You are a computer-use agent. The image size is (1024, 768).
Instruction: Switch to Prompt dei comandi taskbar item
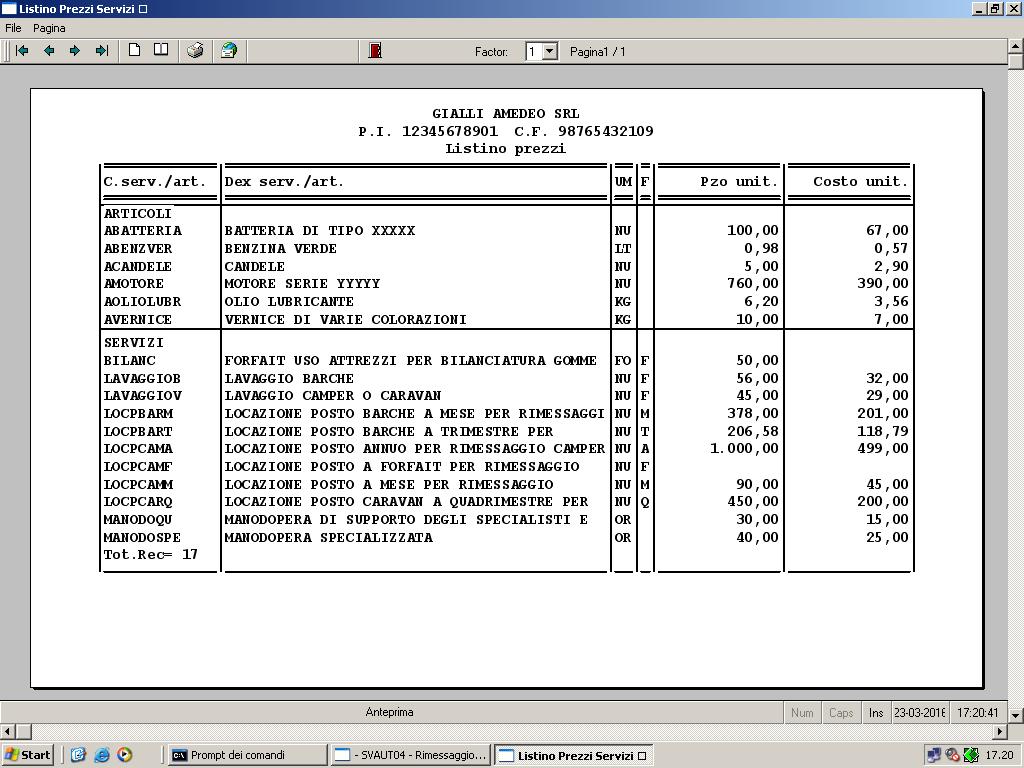[x=247, y=755]
